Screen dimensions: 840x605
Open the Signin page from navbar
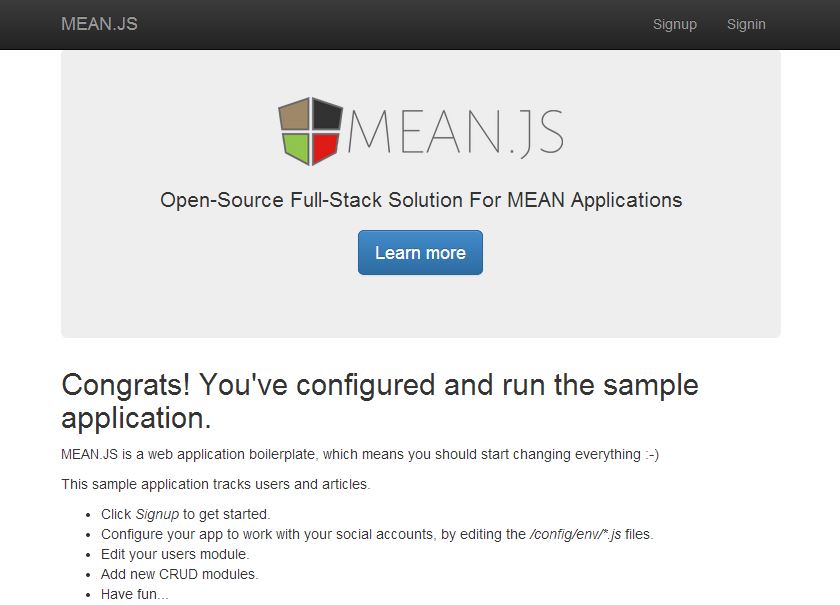tap(746, 24)
